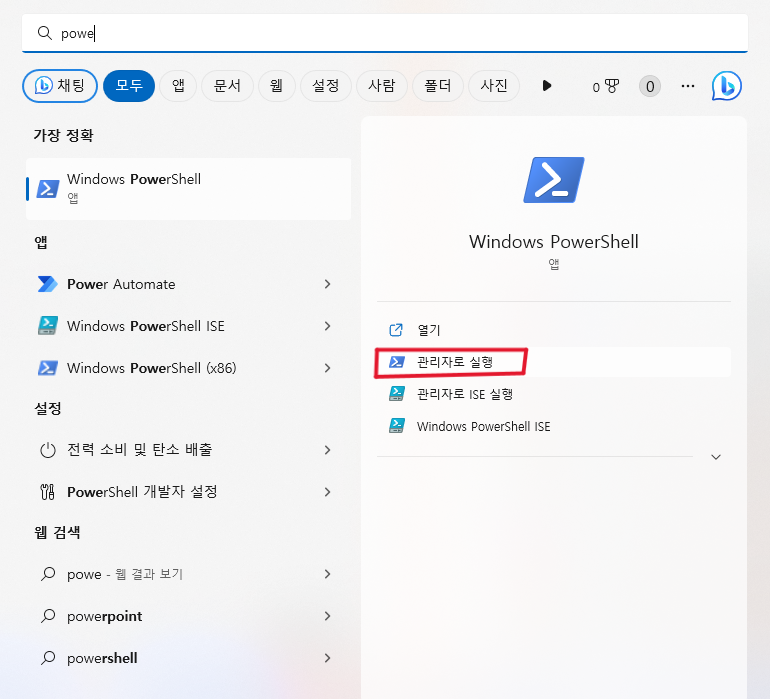770x699 pixels.
Task: Expand the powershell suggestion chevron
Action: point(328,658)
